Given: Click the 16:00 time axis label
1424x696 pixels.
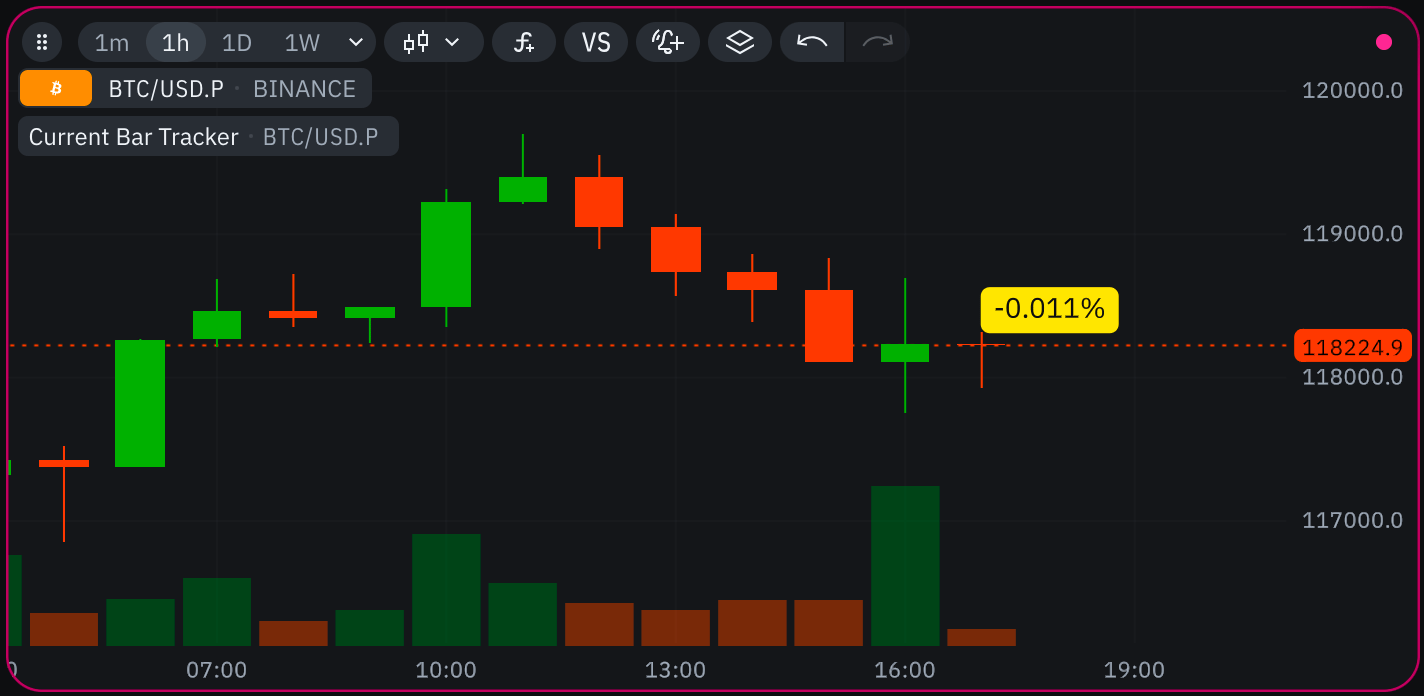Looking at the screenshot, I should coord(905,669).
